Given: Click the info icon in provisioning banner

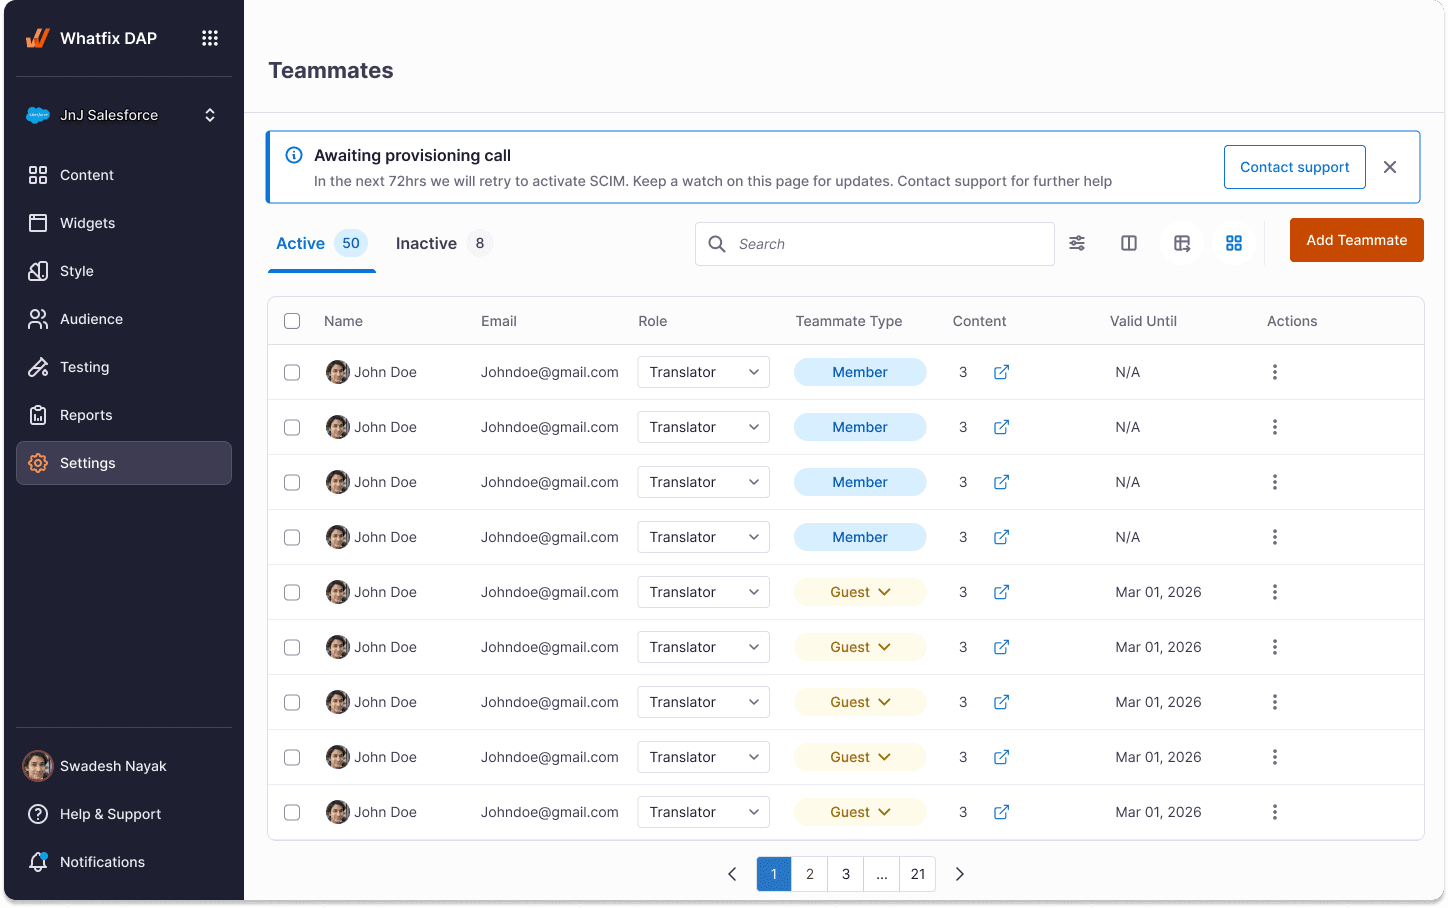Looking at the screenshot, I should pos(294,155).
